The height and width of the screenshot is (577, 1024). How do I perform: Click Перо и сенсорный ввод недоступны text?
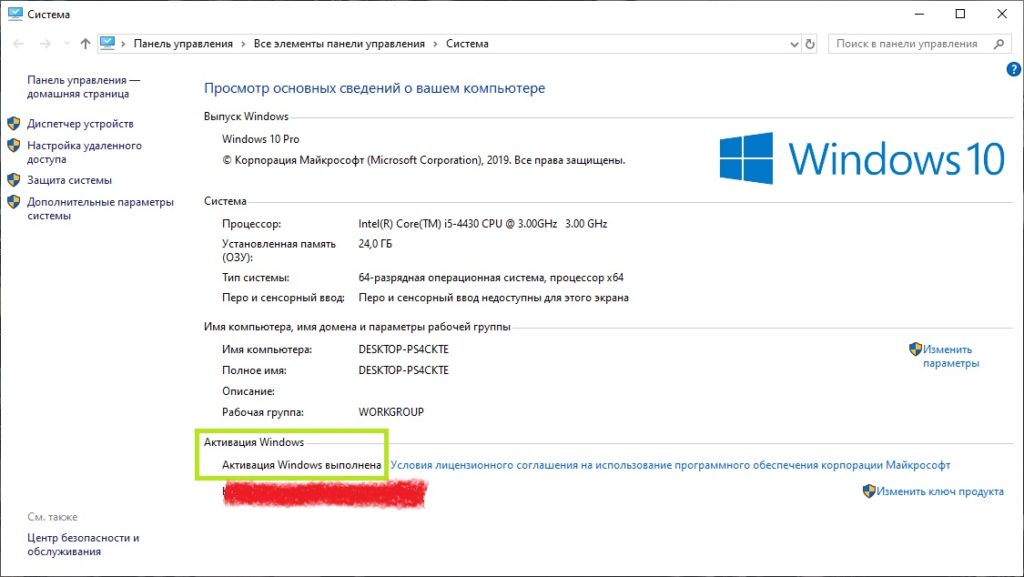coord(493,298)
